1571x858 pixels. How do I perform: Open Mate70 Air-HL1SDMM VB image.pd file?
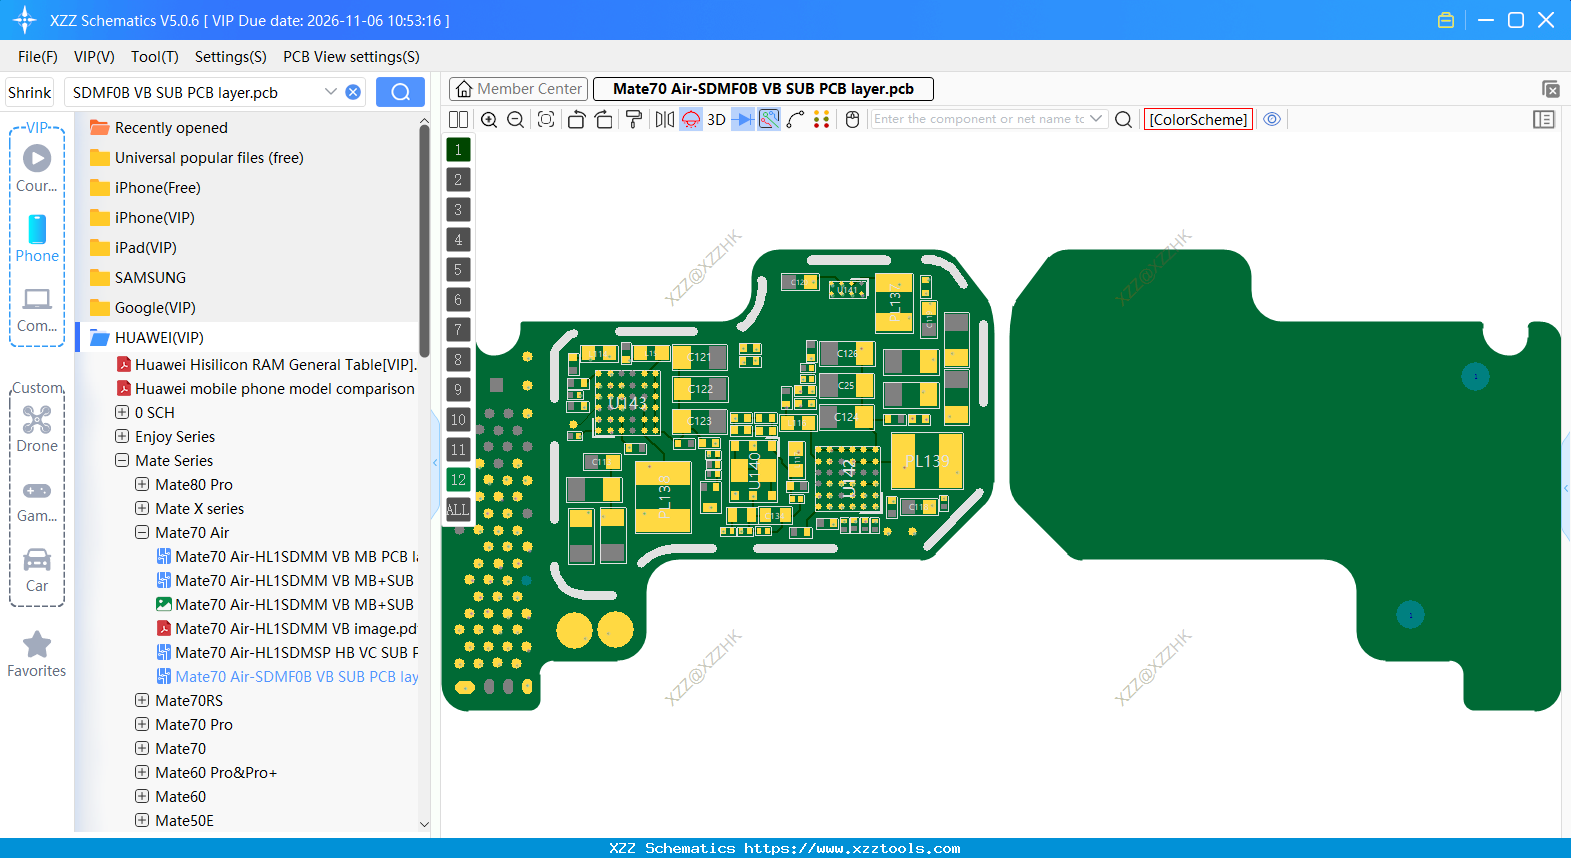(286, 628)
